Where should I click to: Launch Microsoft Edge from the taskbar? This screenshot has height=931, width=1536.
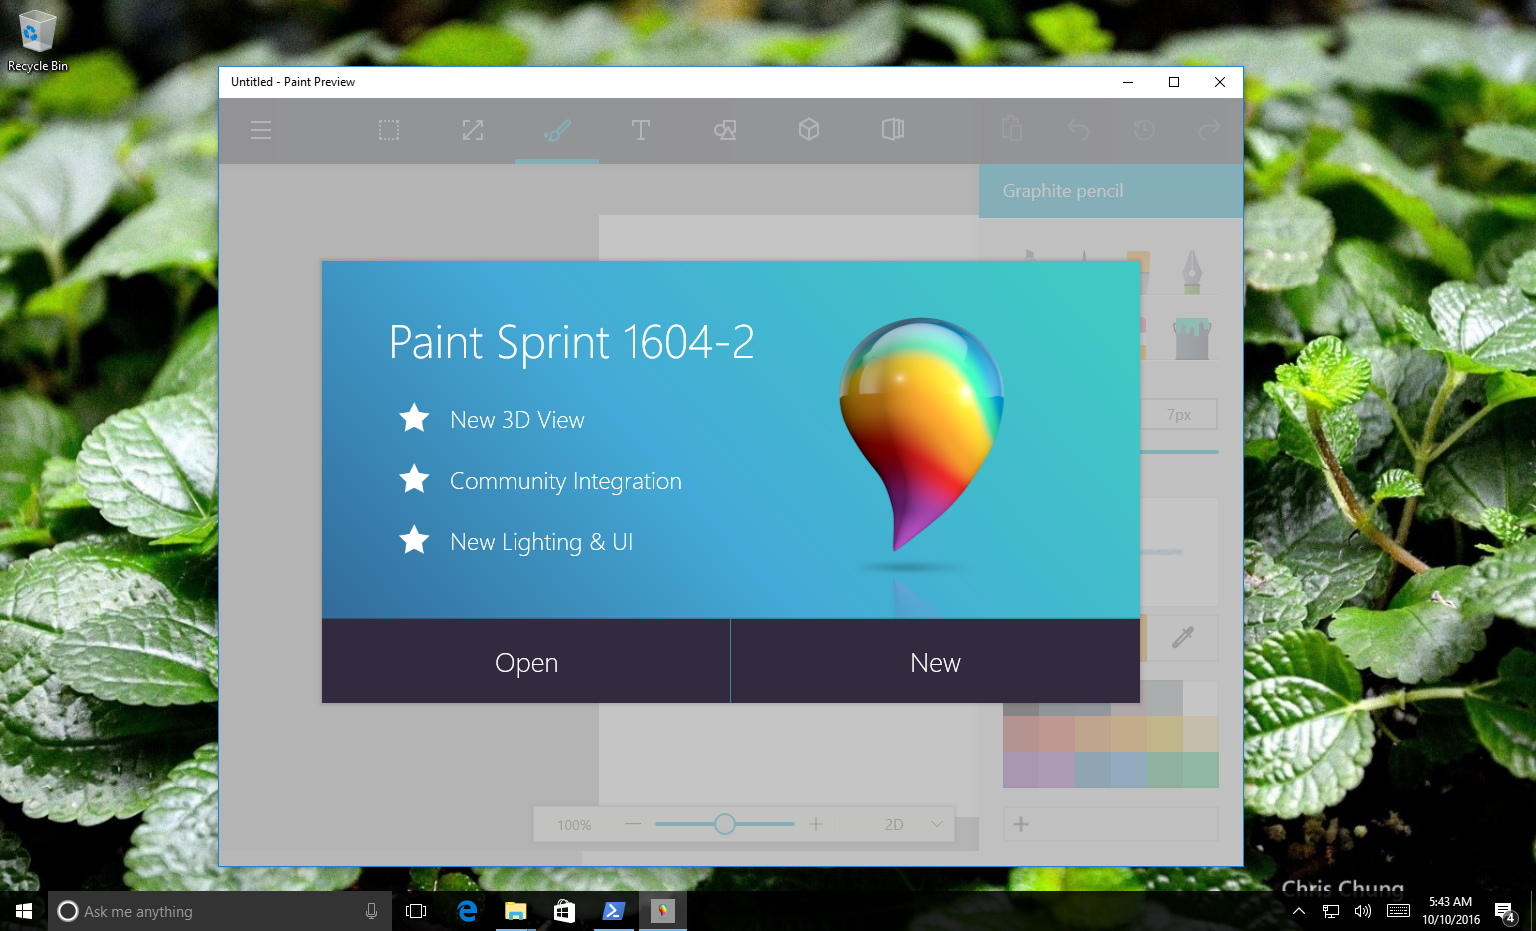pyautogui.click(x=467, y=911)
